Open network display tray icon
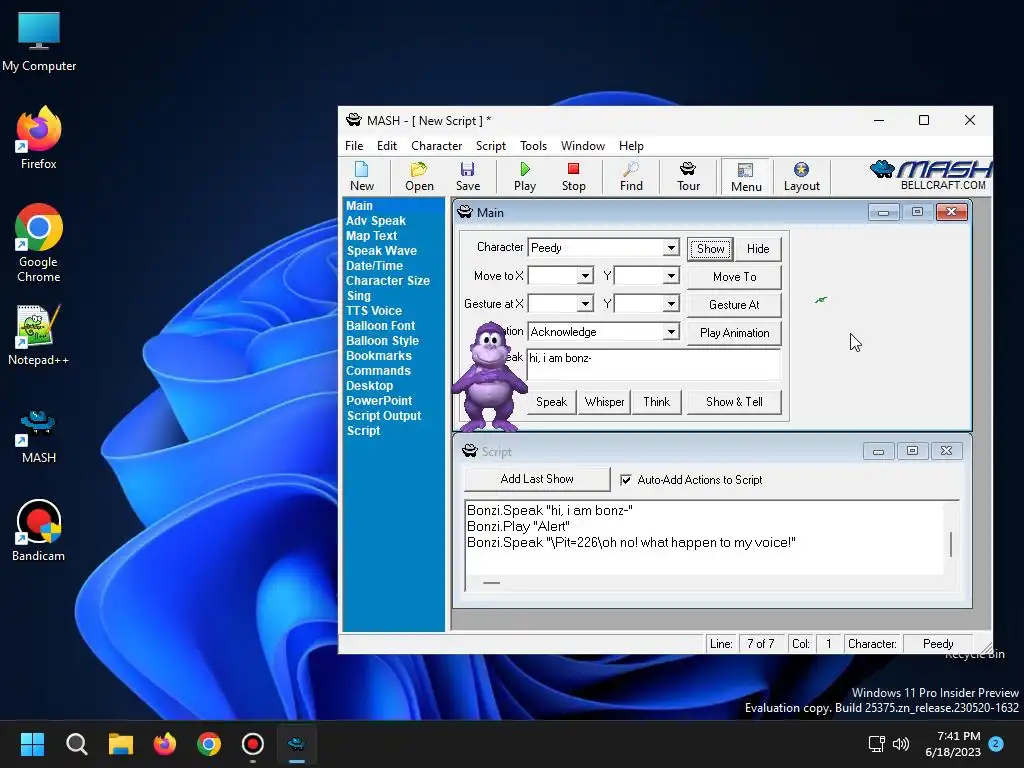Viewport: 1024px width, 768px height. click(876, 744)
